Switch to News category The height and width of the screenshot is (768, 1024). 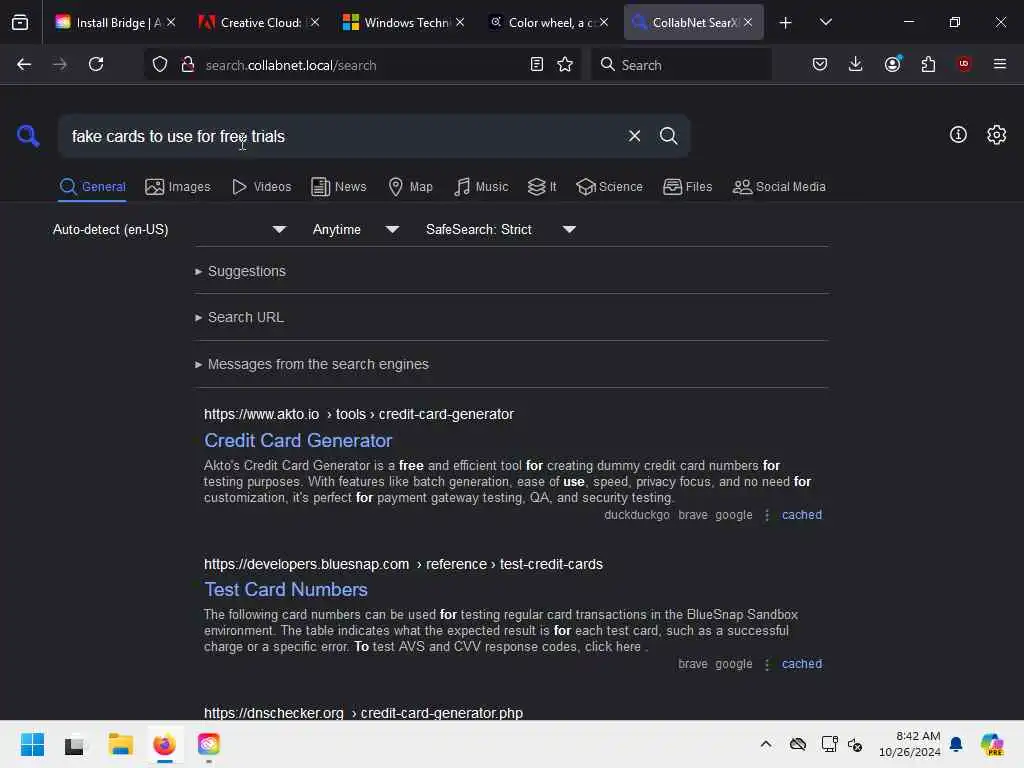(338, 187)
